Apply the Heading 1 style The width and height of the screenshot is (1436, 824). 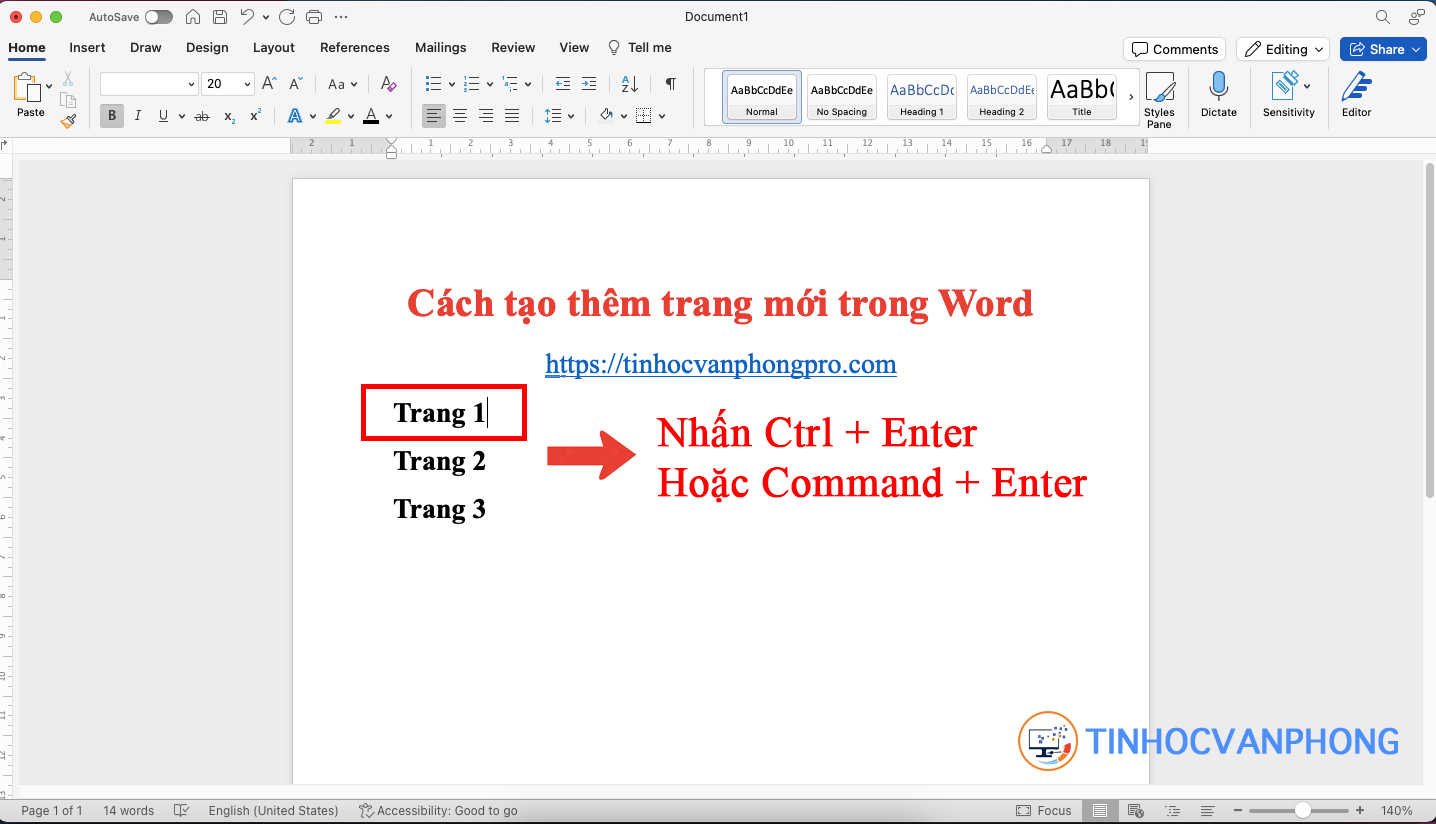click(x=921, y=97)
